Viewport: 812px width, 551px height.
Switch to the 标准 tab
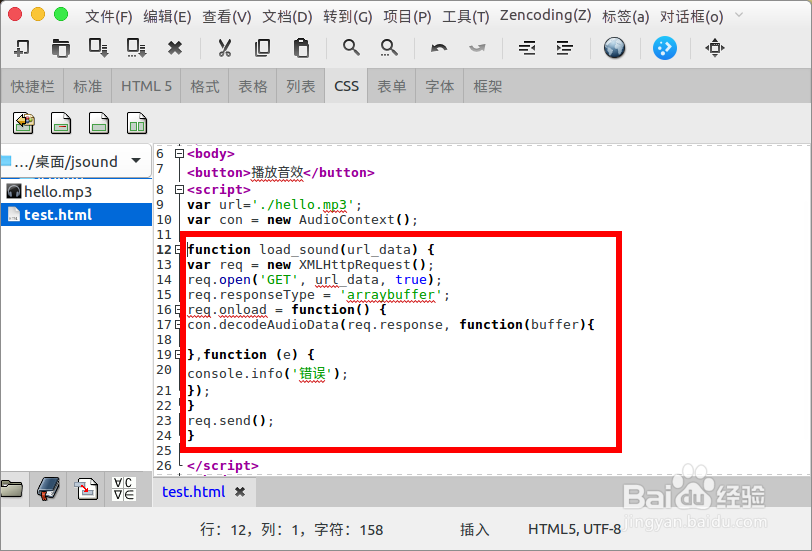pos(88,86)
